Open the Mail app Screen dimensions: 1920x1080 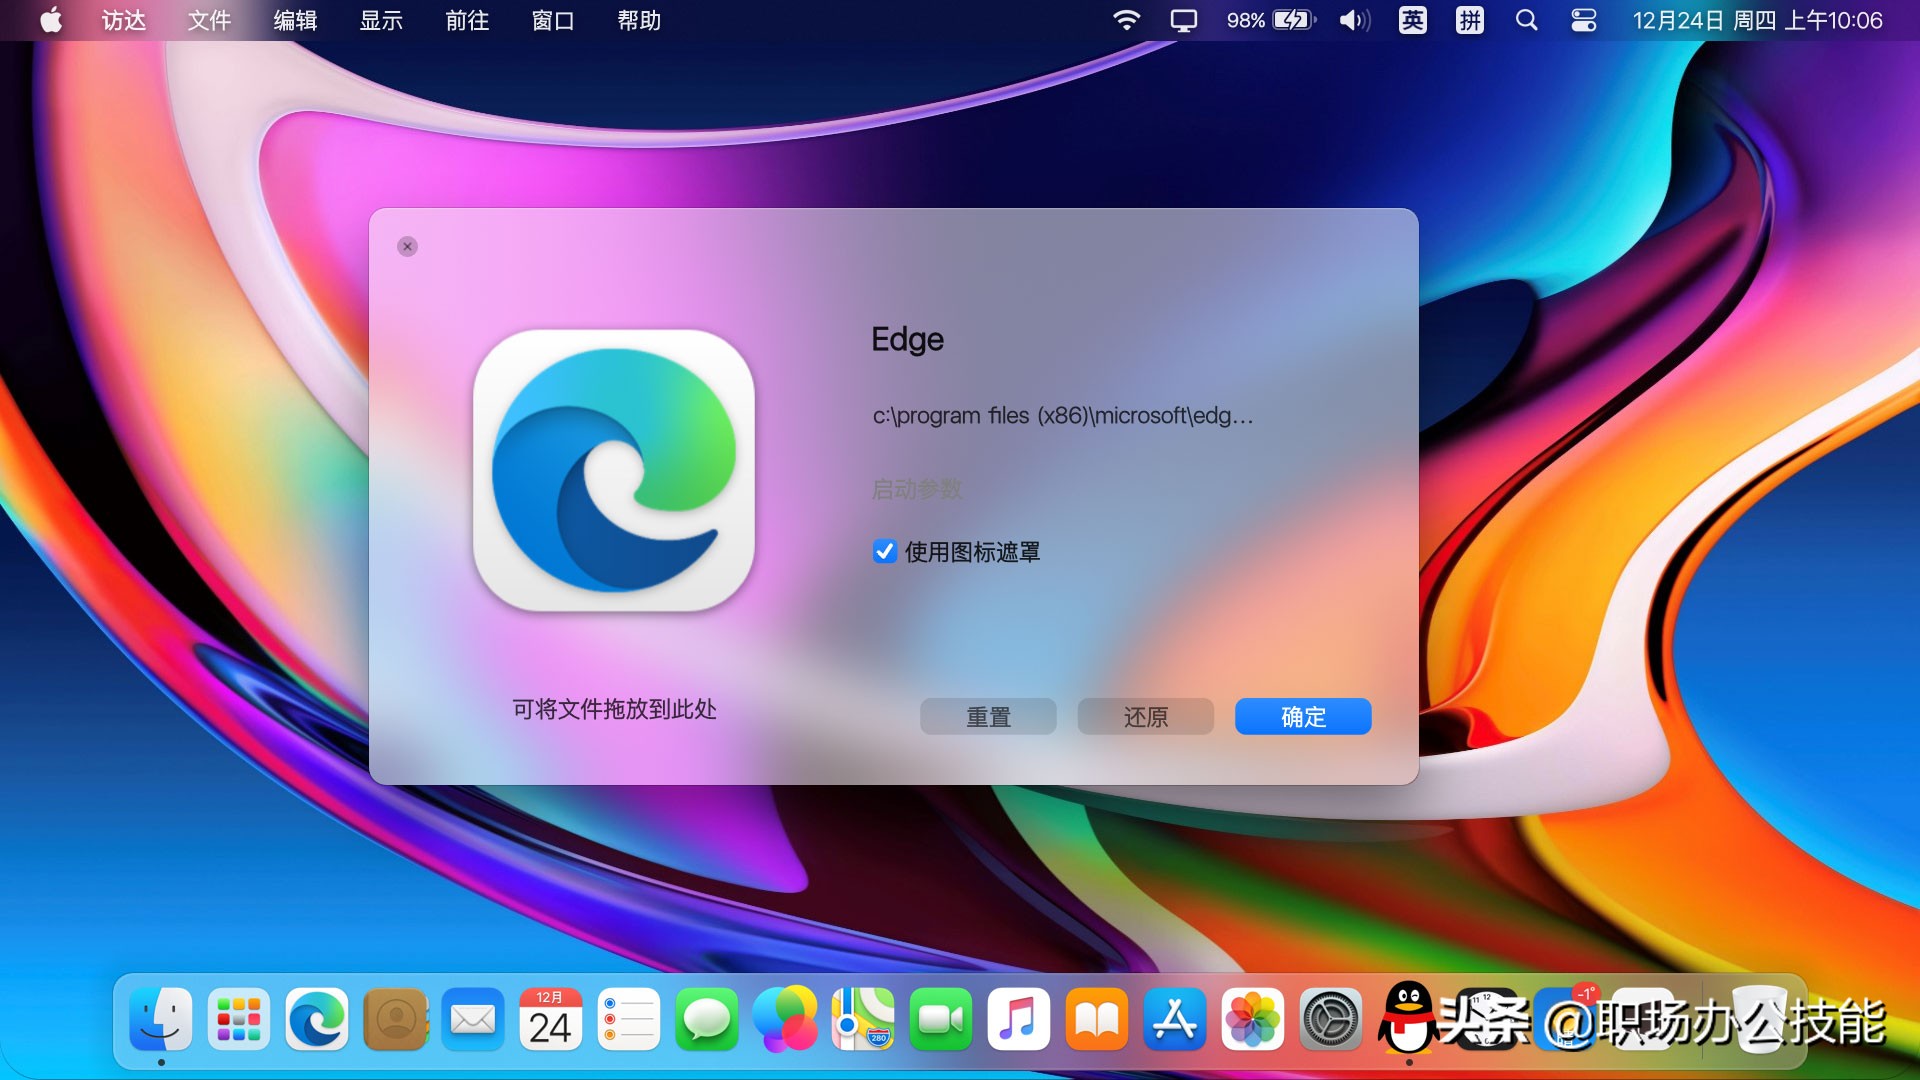click(x=472, y=1020)
